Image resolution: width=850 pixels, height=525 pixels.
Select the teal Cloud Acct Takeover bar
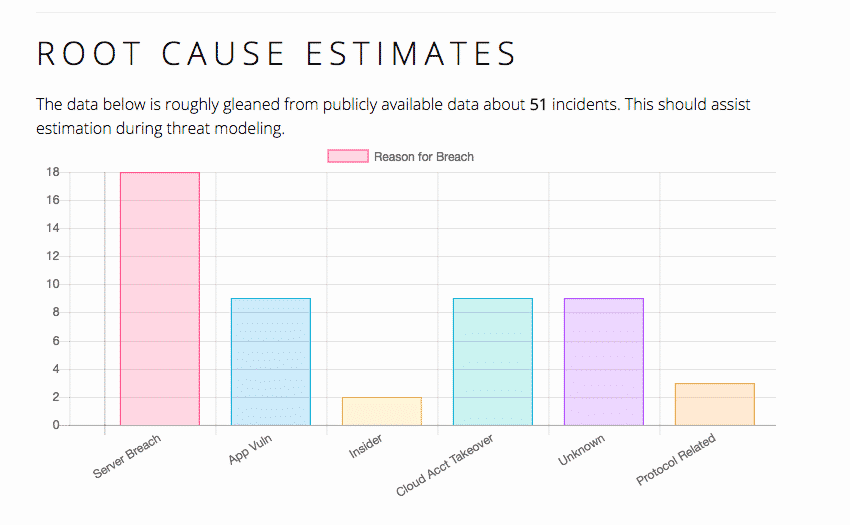[x=493, y=361]
